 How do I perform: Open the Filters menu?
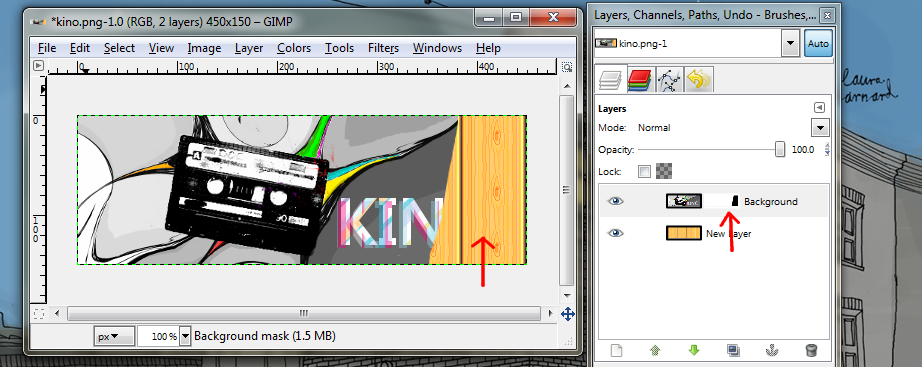click(x=383, y=48)
